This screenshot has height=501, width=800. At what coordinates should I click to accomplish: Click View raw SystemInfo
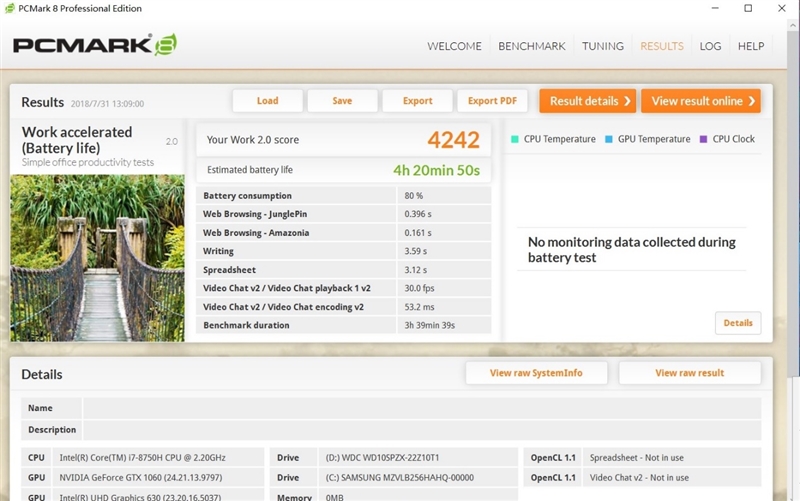(535, 373)
